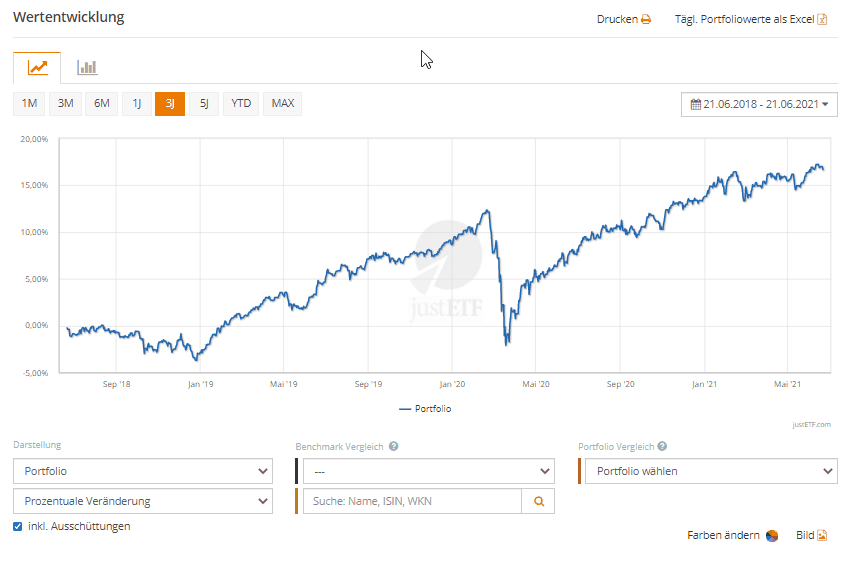Switch to the line chart tab
845x562 pixels.
point(37,68)
